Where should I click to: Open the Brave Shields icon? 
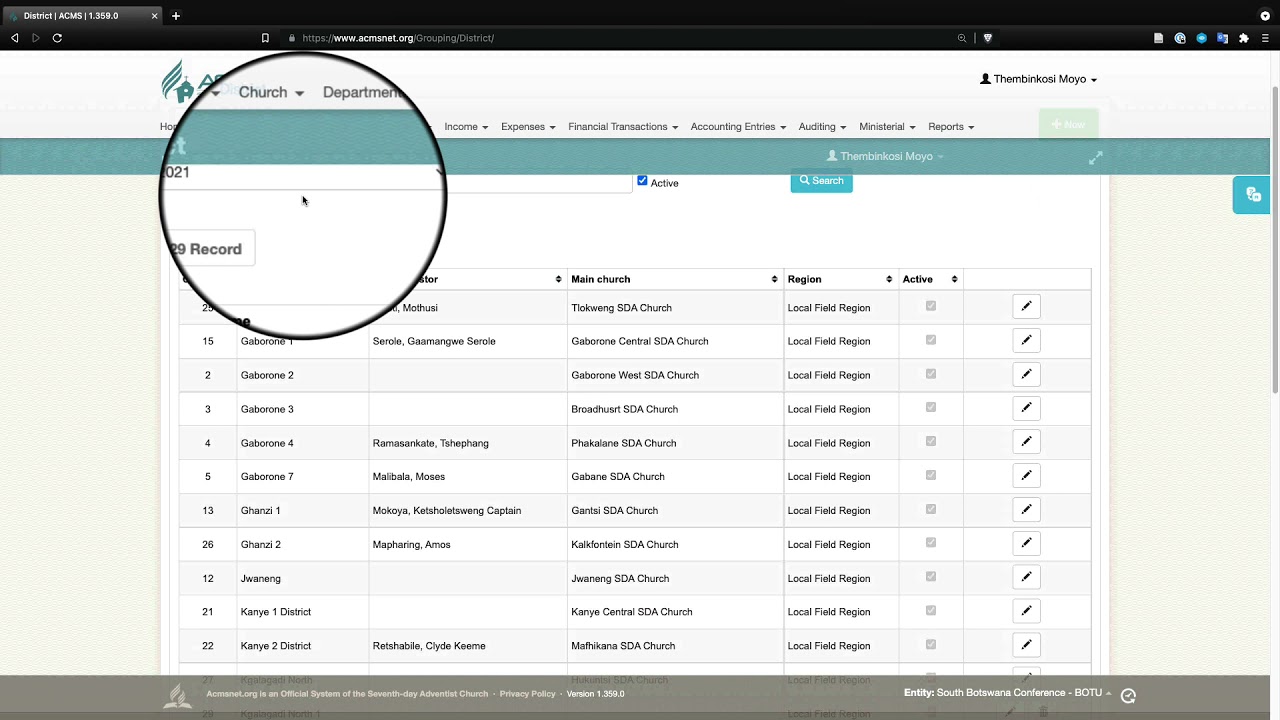[988, 38]
